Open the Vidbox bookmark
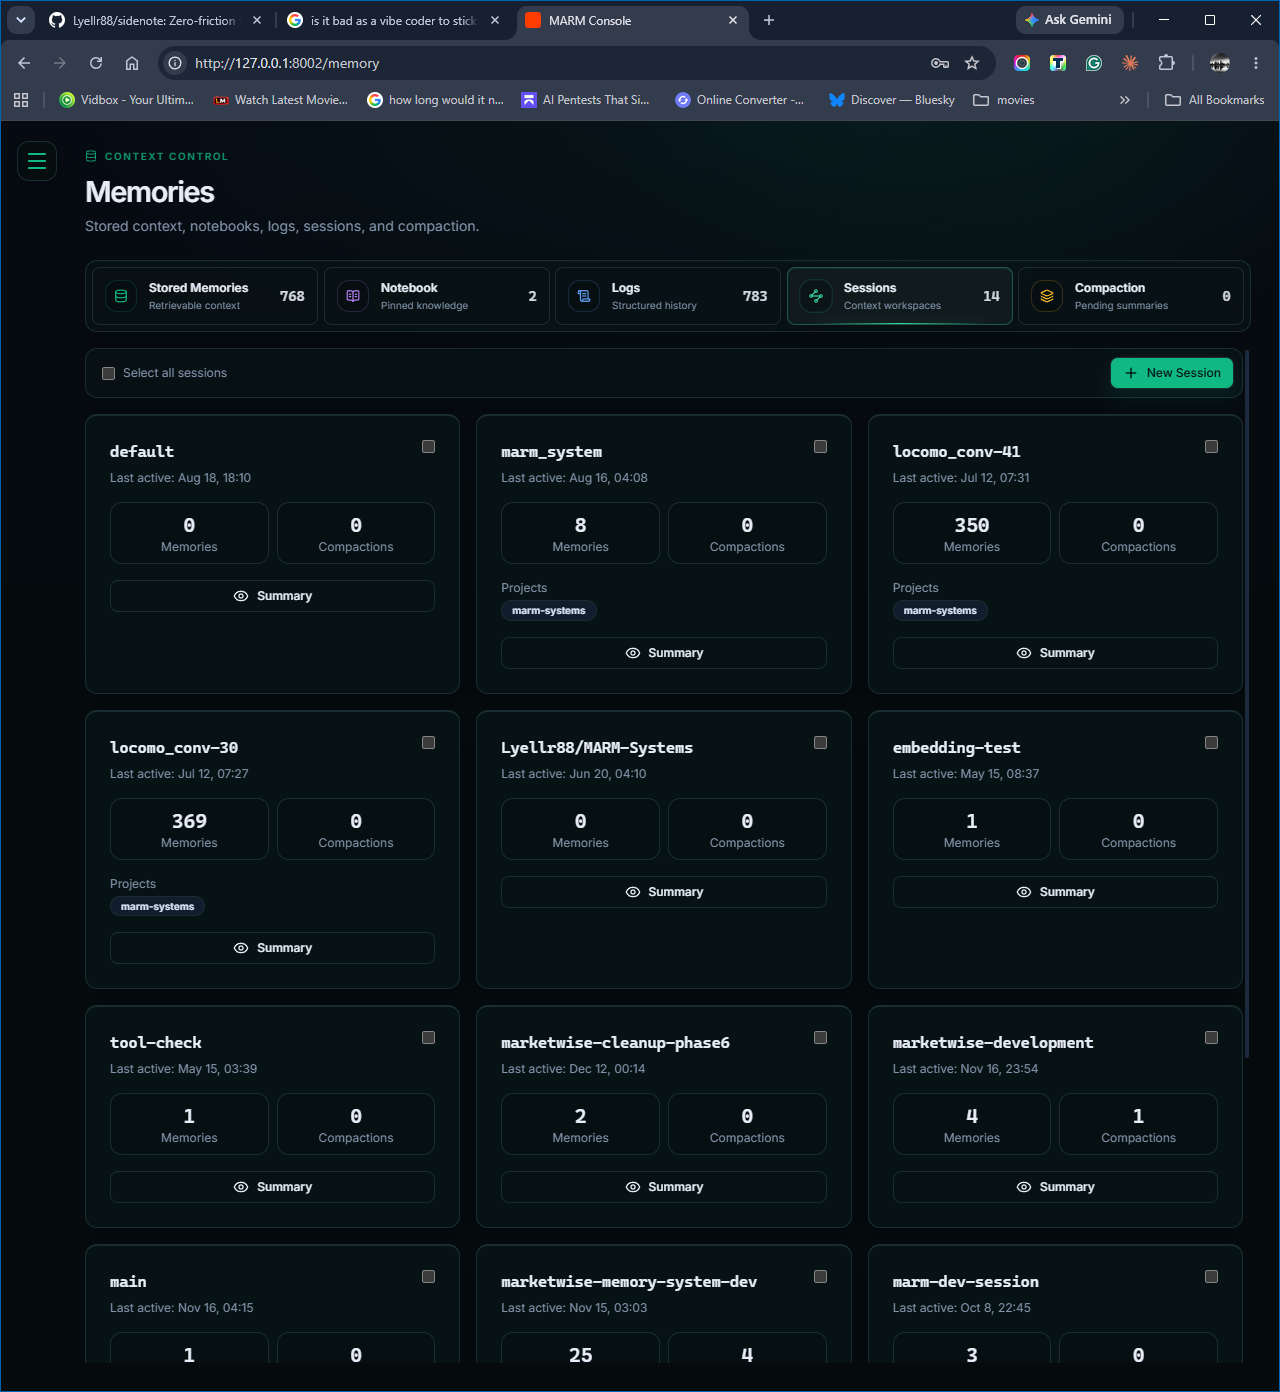Viewport: 1280px width, 1392px height. coord(127,100)
